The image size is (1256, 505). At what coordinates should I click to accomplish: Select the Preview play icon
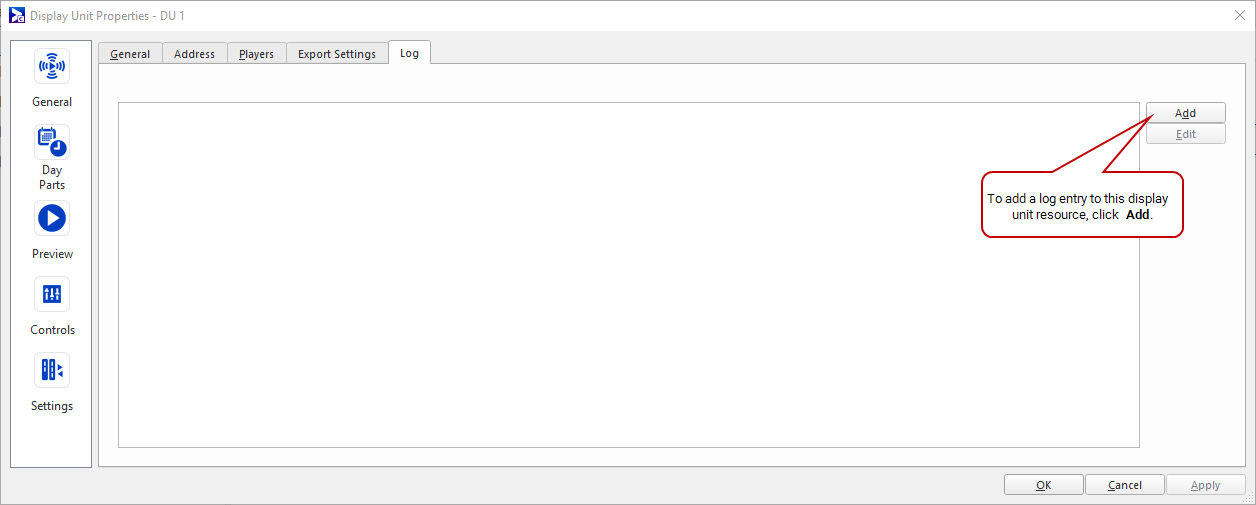point(52,218)
